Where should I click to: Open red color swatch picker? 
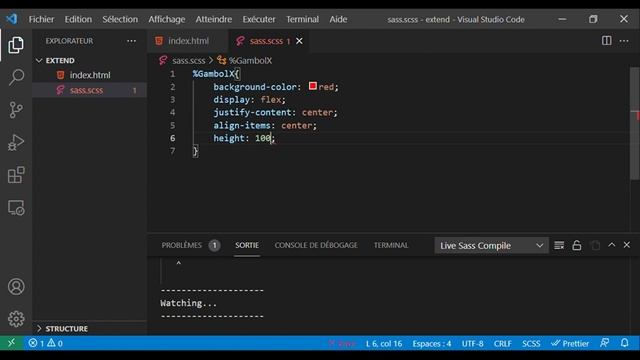coord(313,86)
